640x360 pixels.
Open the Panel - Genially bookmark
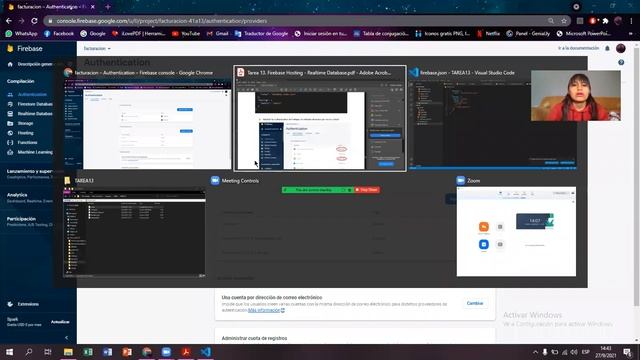528,33
